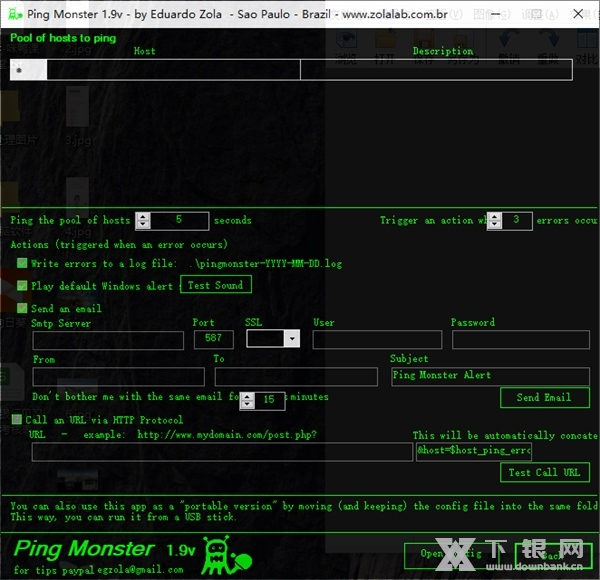Image resolution: width=600 pixels, height=580 pixels.
Task: Click the &host=$host_ping_error parameter field
Action: point(474,452)
